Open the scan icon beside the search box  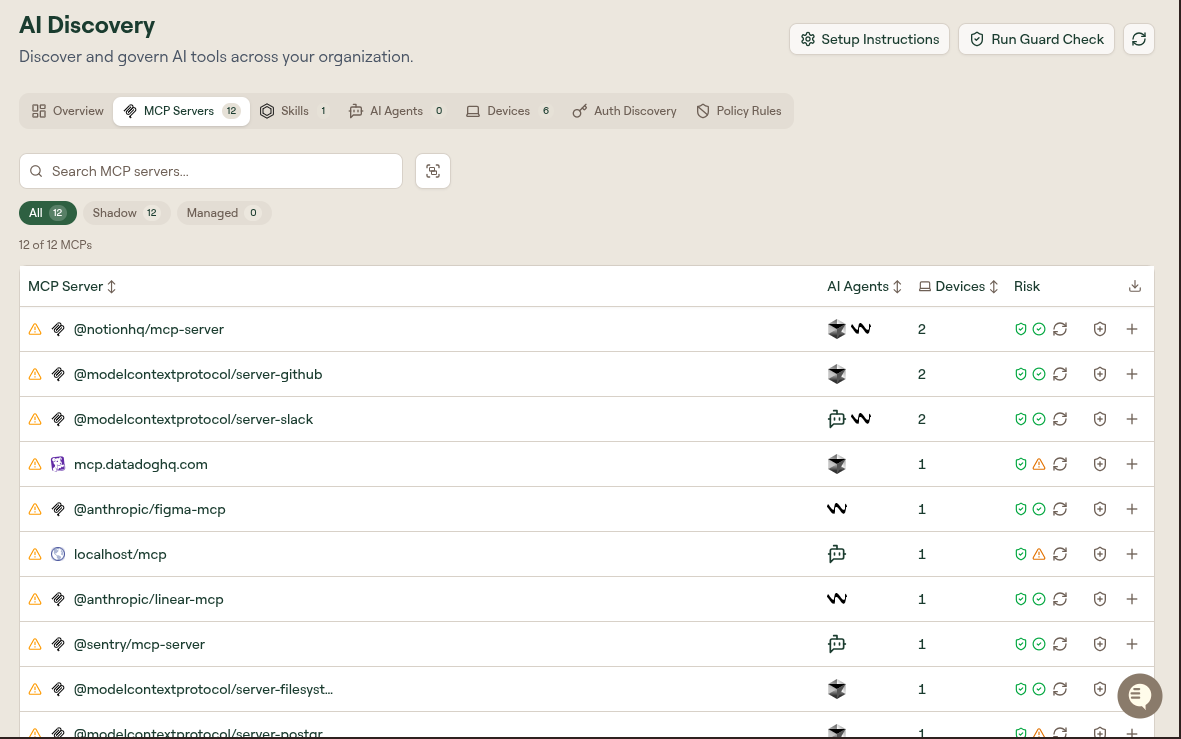[433, 171]
